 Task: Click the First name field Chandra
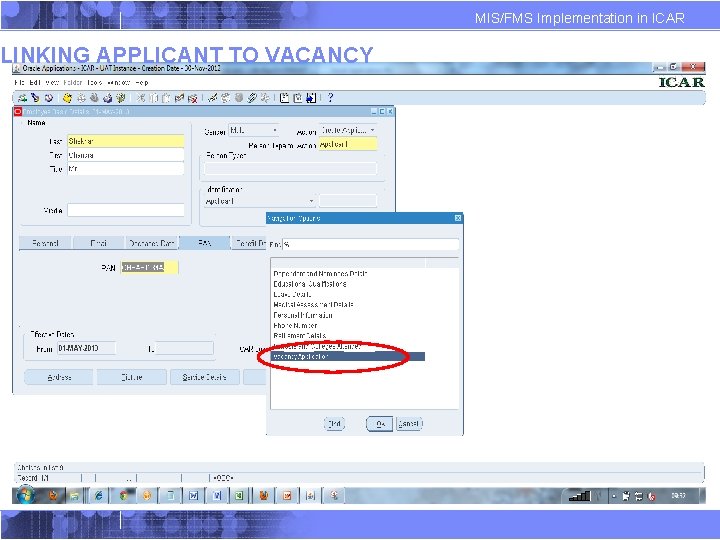126,155
